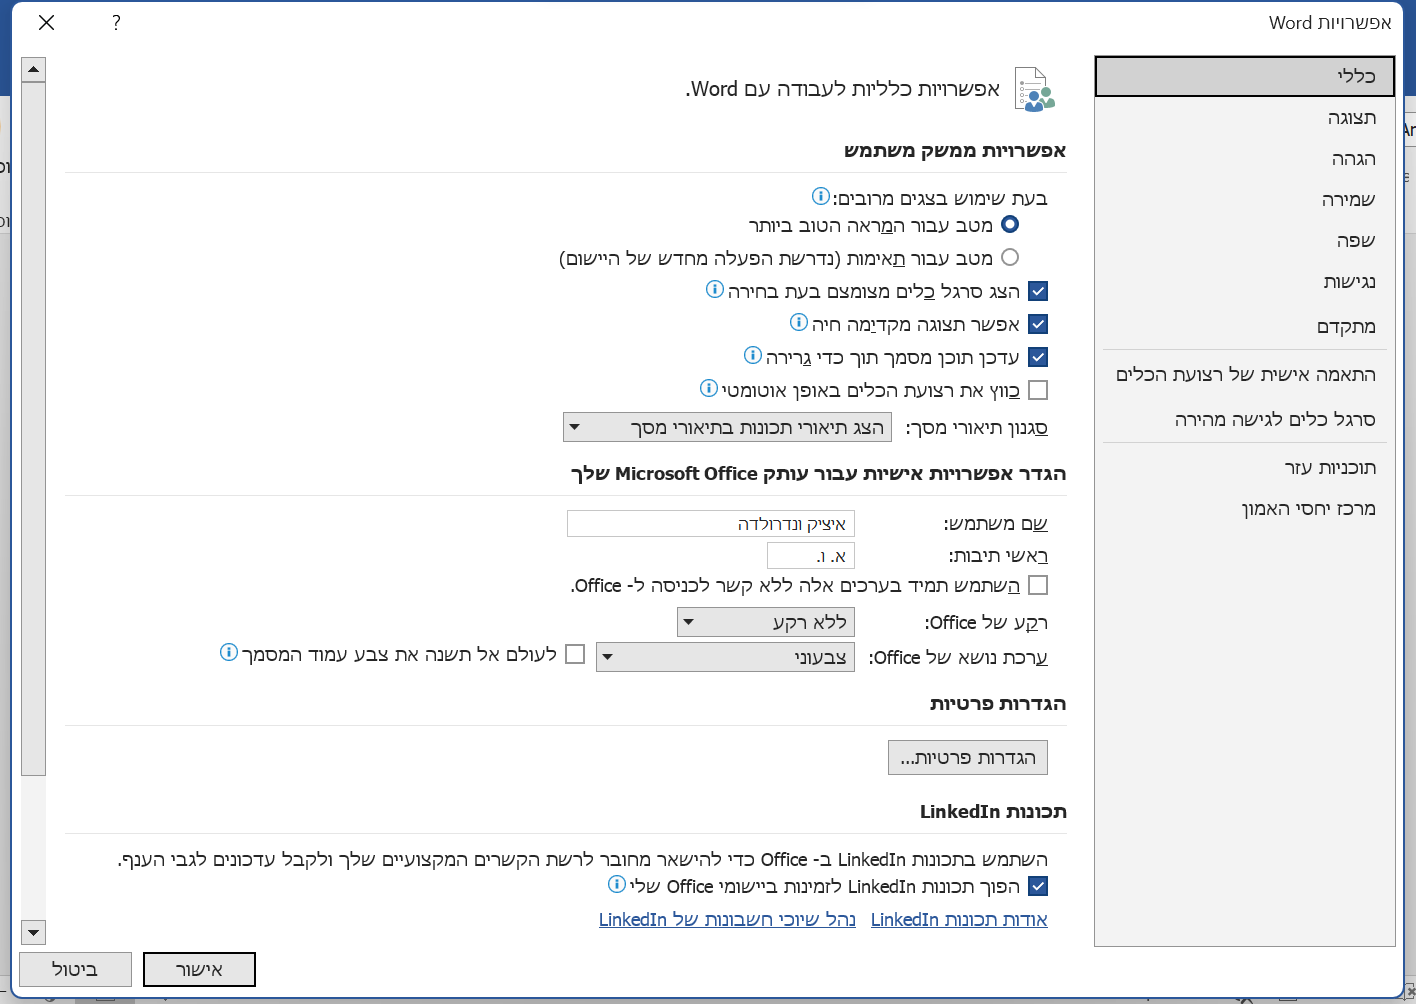Open the הגהה category

[1245, 158]
